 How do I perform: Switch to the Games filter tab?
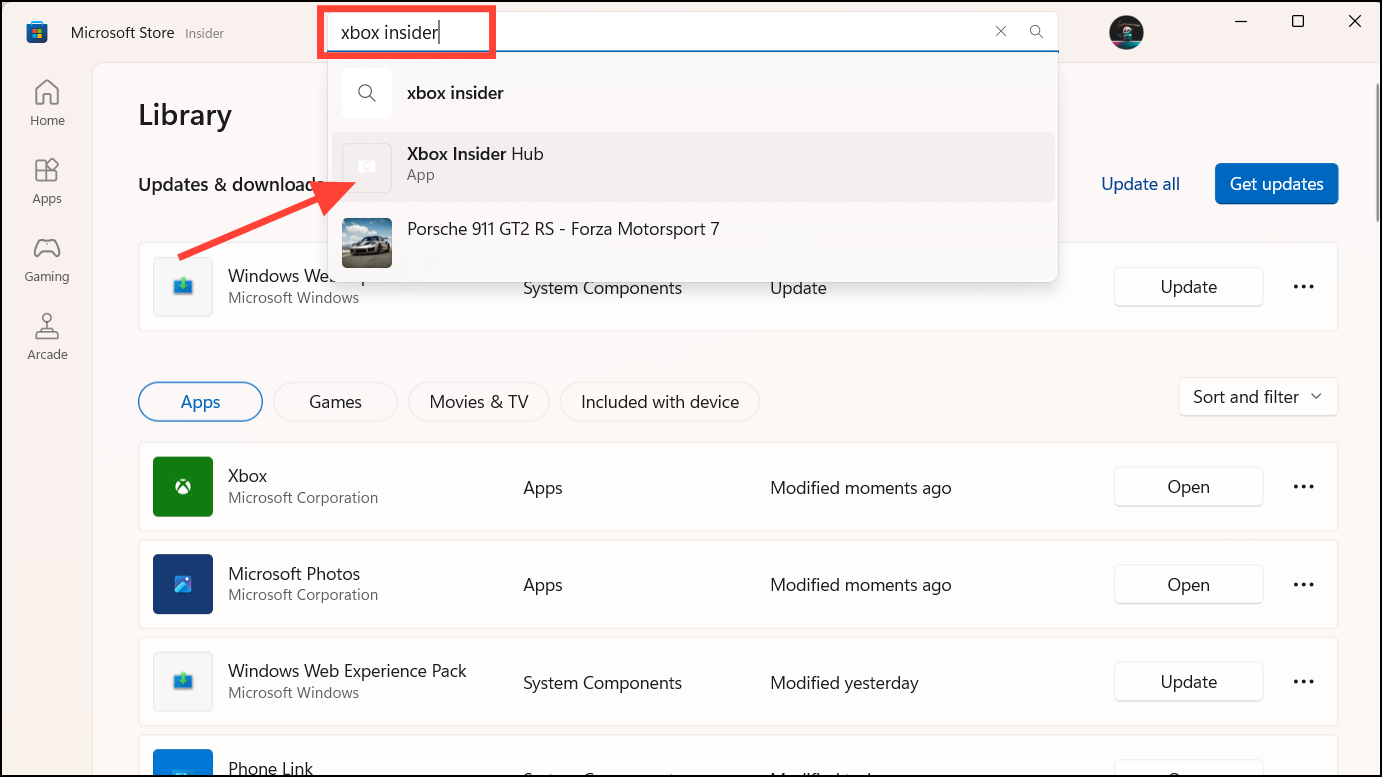click(x=335, y=402)
